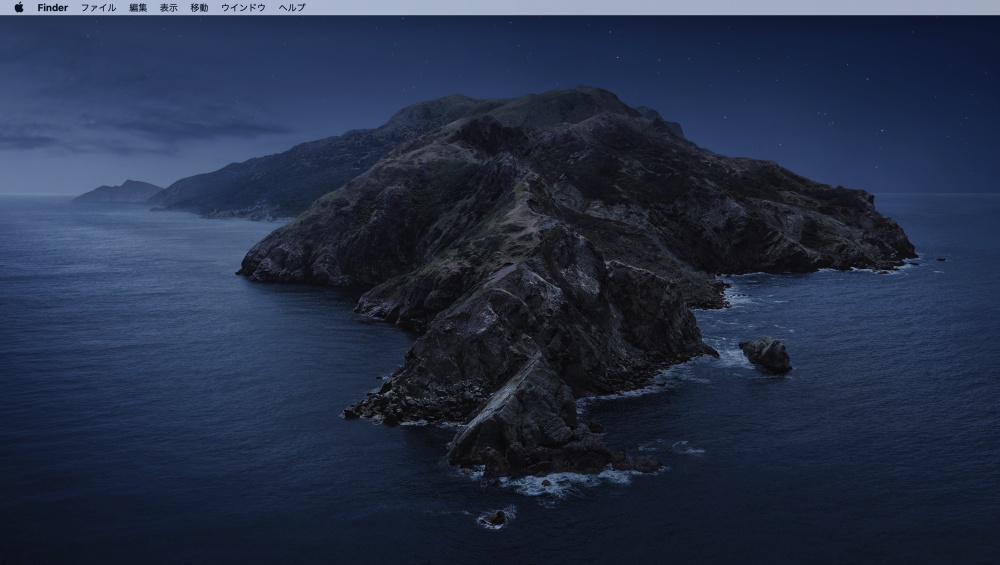Screen dimensions: 1000x565
Task: Open the 表示 menu
Action: click(168, 8)
